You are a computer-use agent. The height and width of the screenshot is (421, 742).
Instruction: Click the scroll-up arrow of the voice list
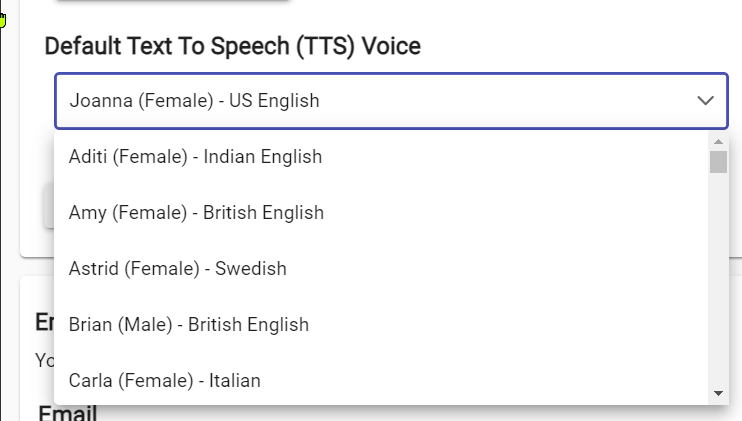718,141
